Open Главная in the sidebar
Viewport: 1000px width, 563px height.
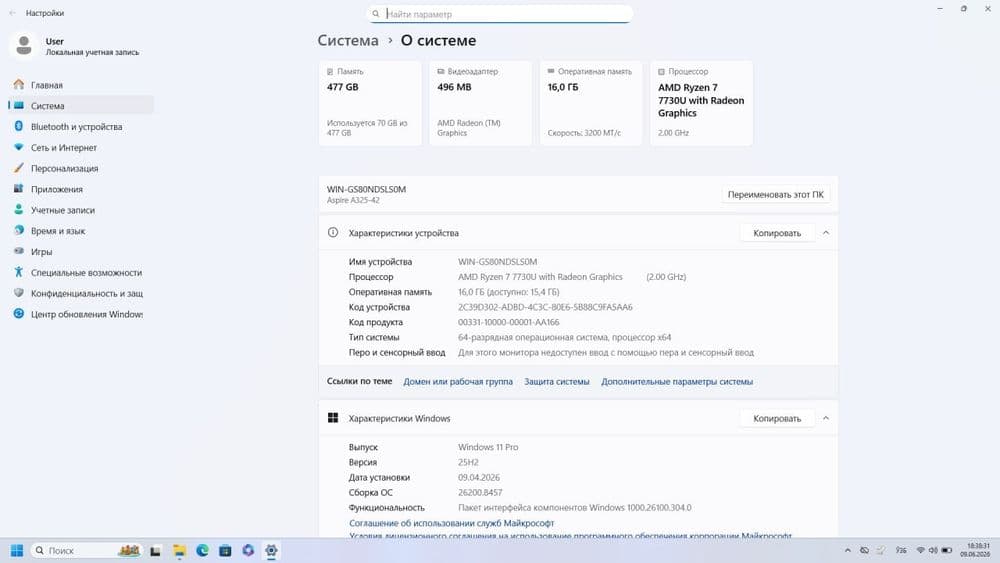(81, 85)
